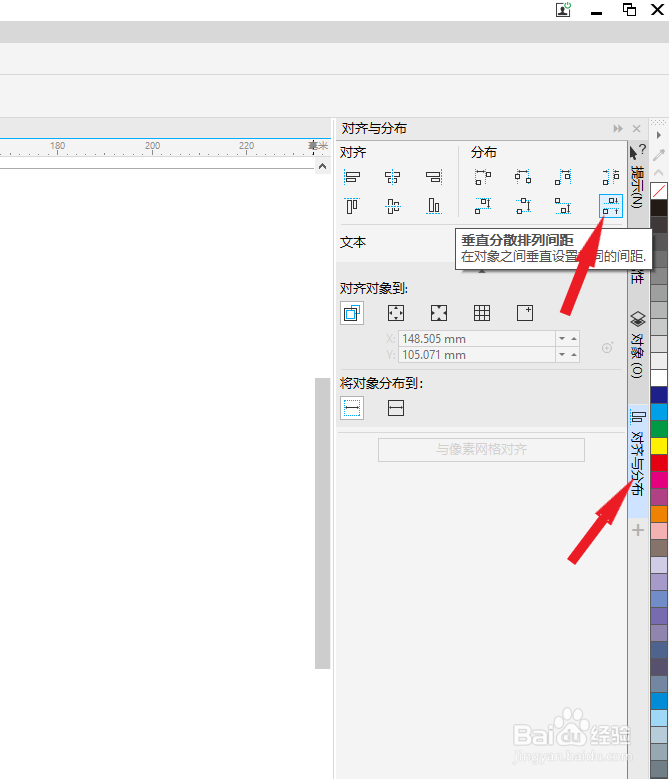Pick the black color swatch
This screenshot has width=669, height=779.
coord(659,208)
